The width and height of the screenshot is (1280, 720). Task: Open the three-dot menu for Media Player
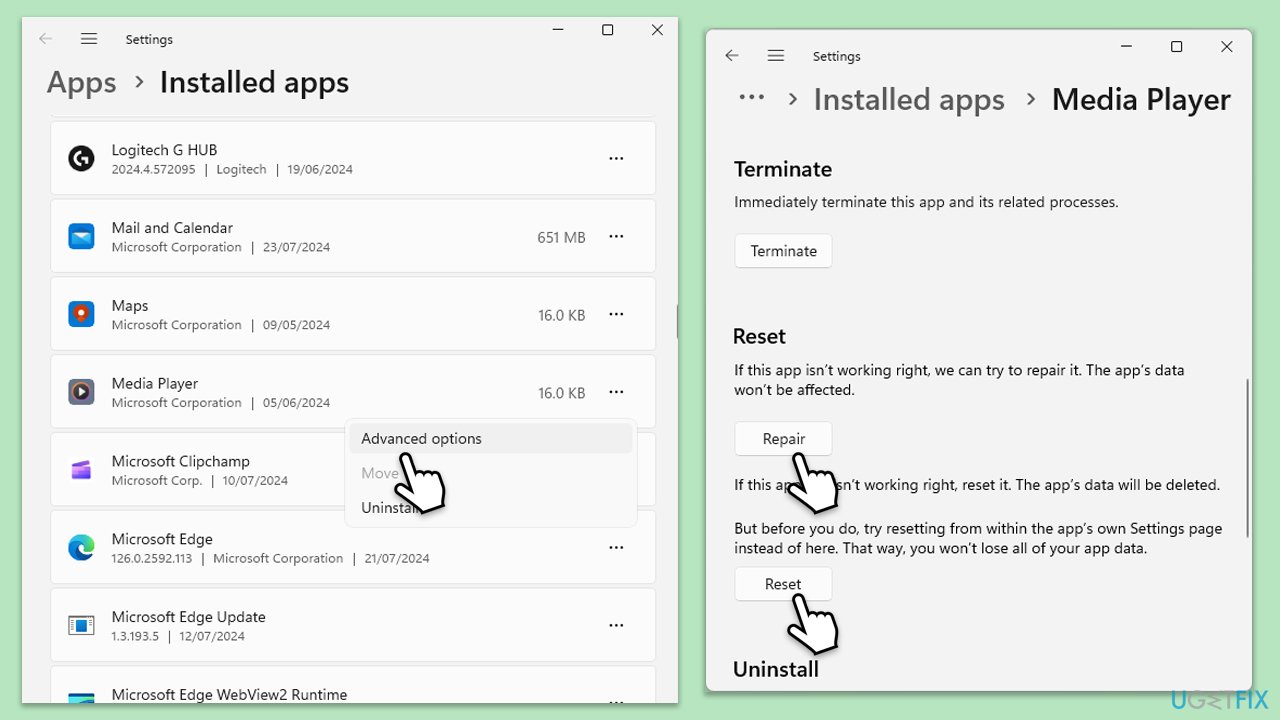coord(616,392)
